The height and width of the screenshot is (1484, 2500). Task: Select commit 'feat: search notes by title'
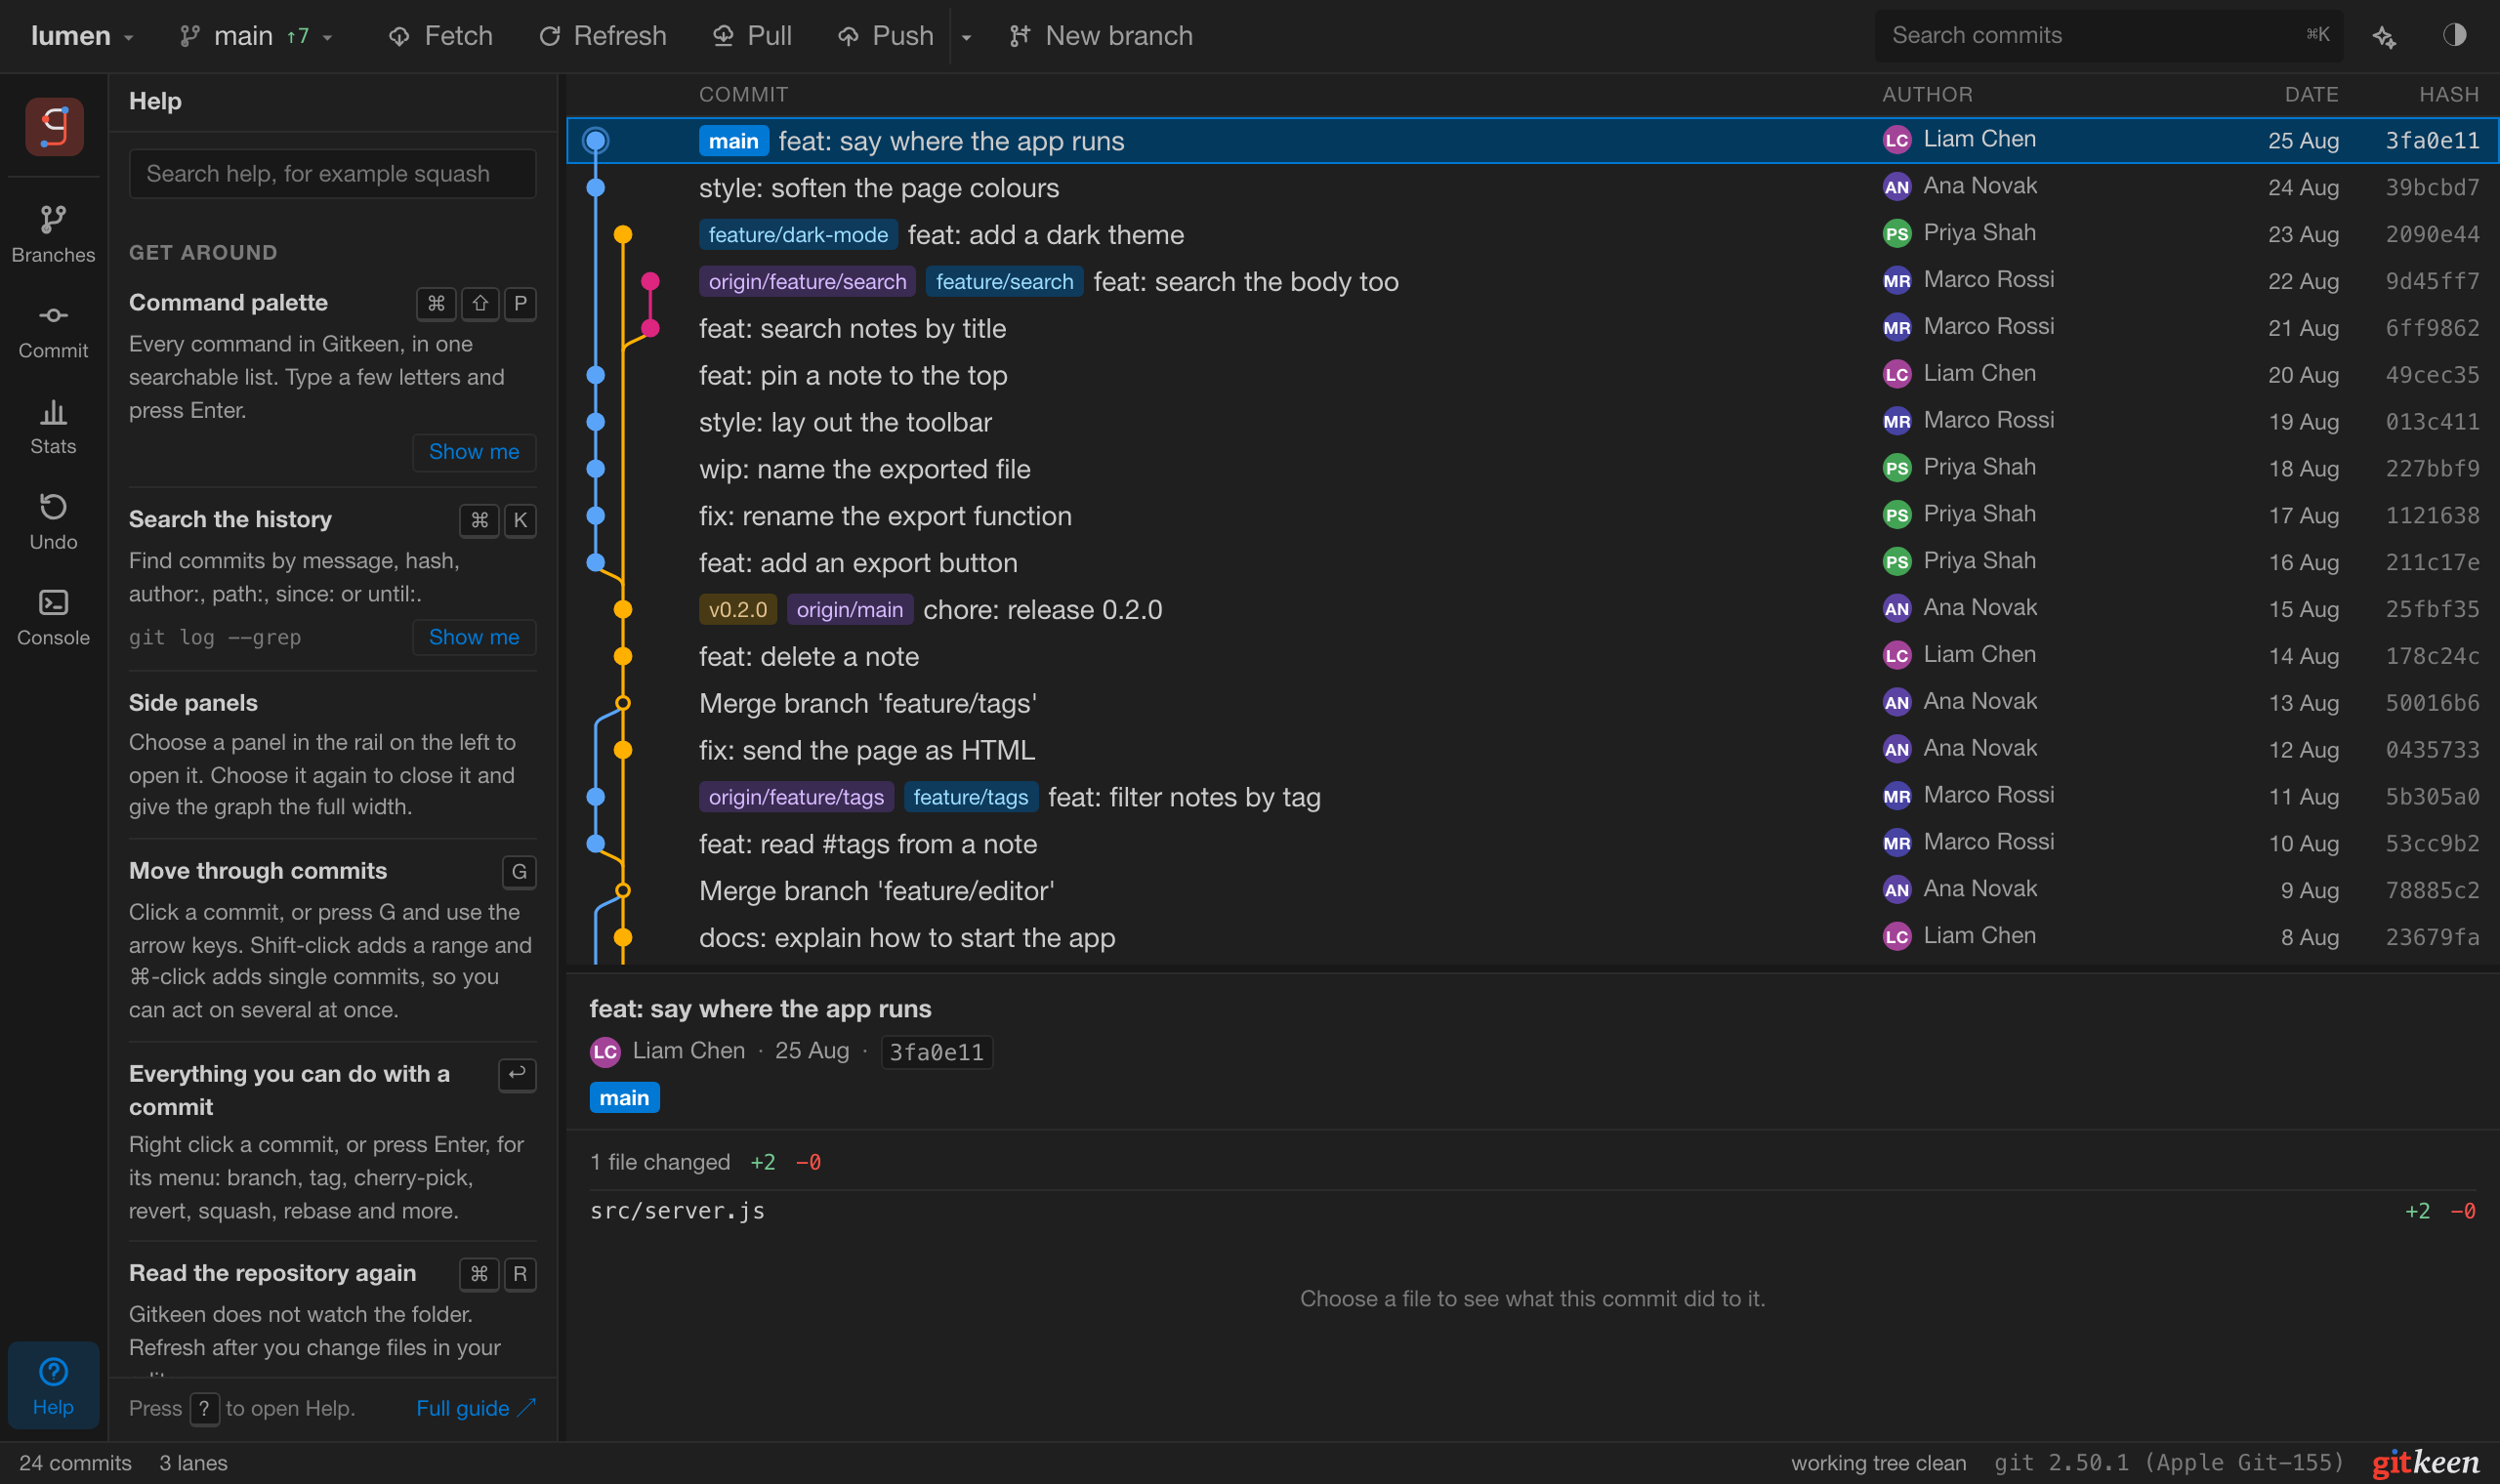coord(1533,328)
